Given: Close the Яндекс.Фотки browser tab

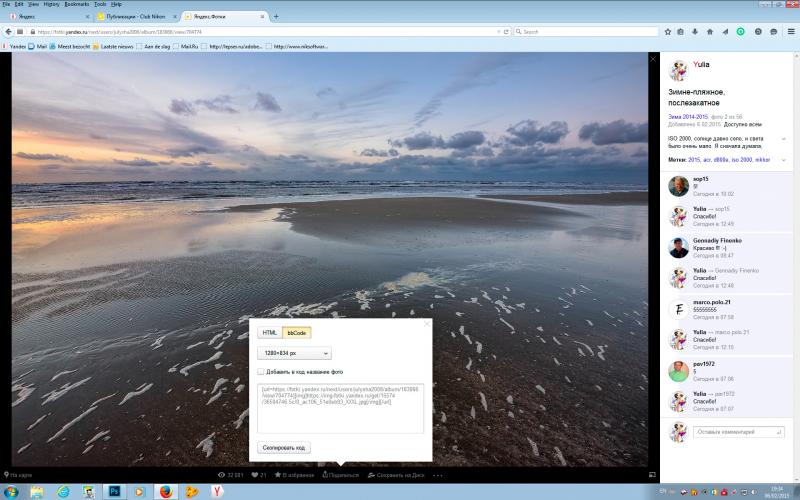Looking at the screenshot, I should click(263, 16).
